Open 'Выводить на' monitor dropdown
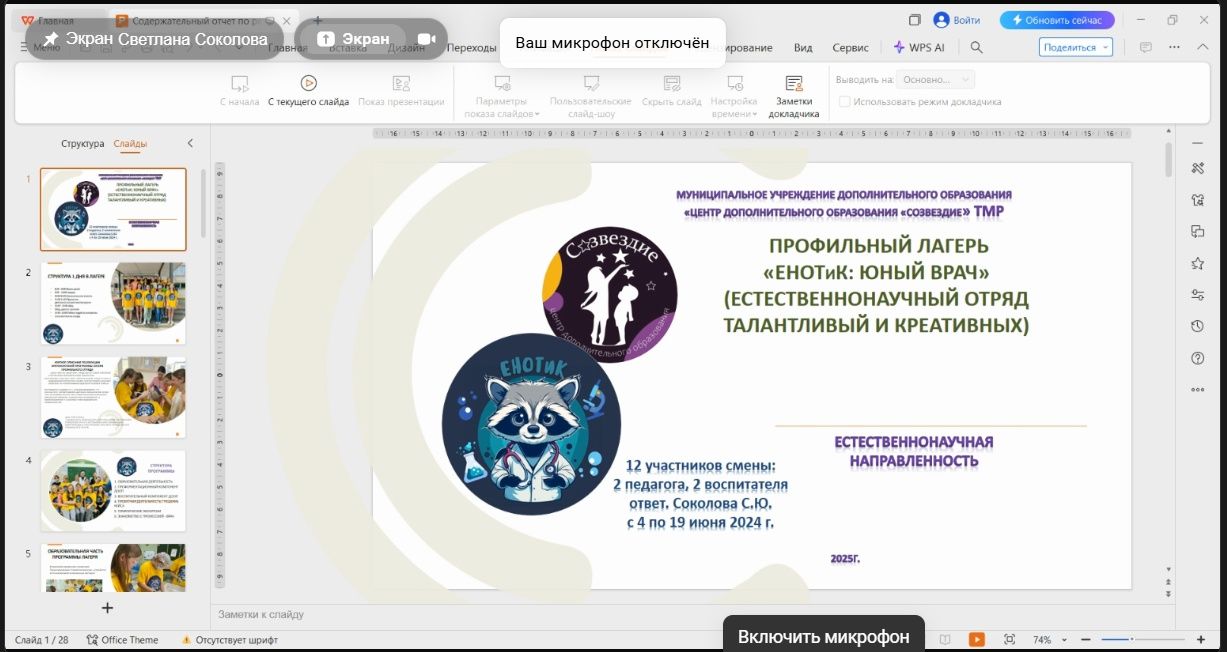The width and height of the screenshot is (1227, 652). (x=935, y=80)
